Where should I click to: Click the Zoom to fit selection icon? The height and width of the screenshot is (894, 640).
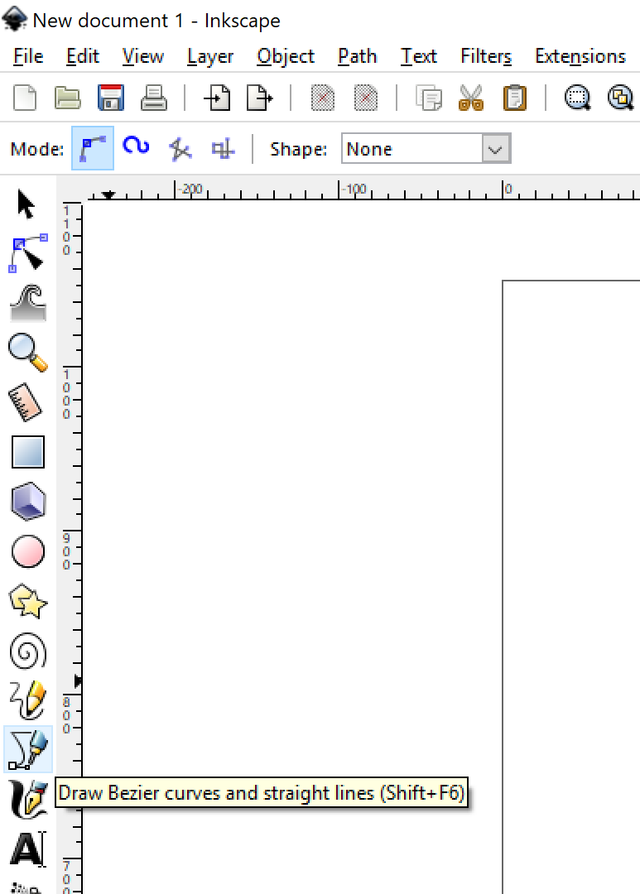point(577,97)
